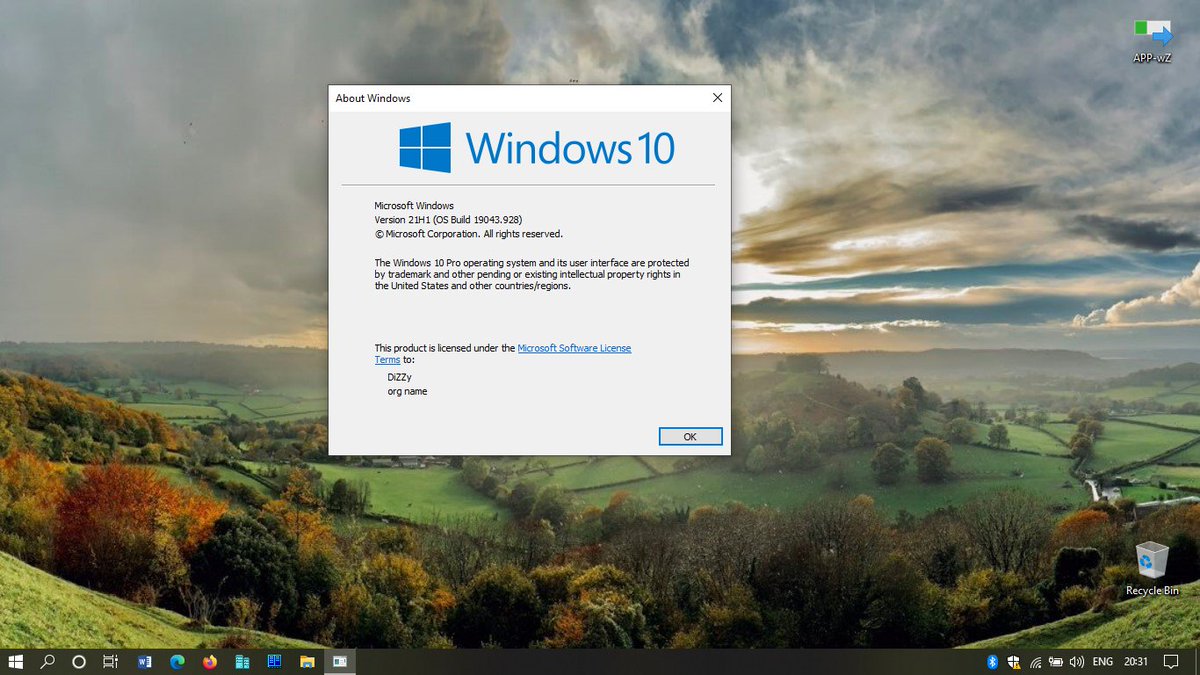Click OK in About Windows
This screenshot has width=1200, height=675.
pos(690,437)
